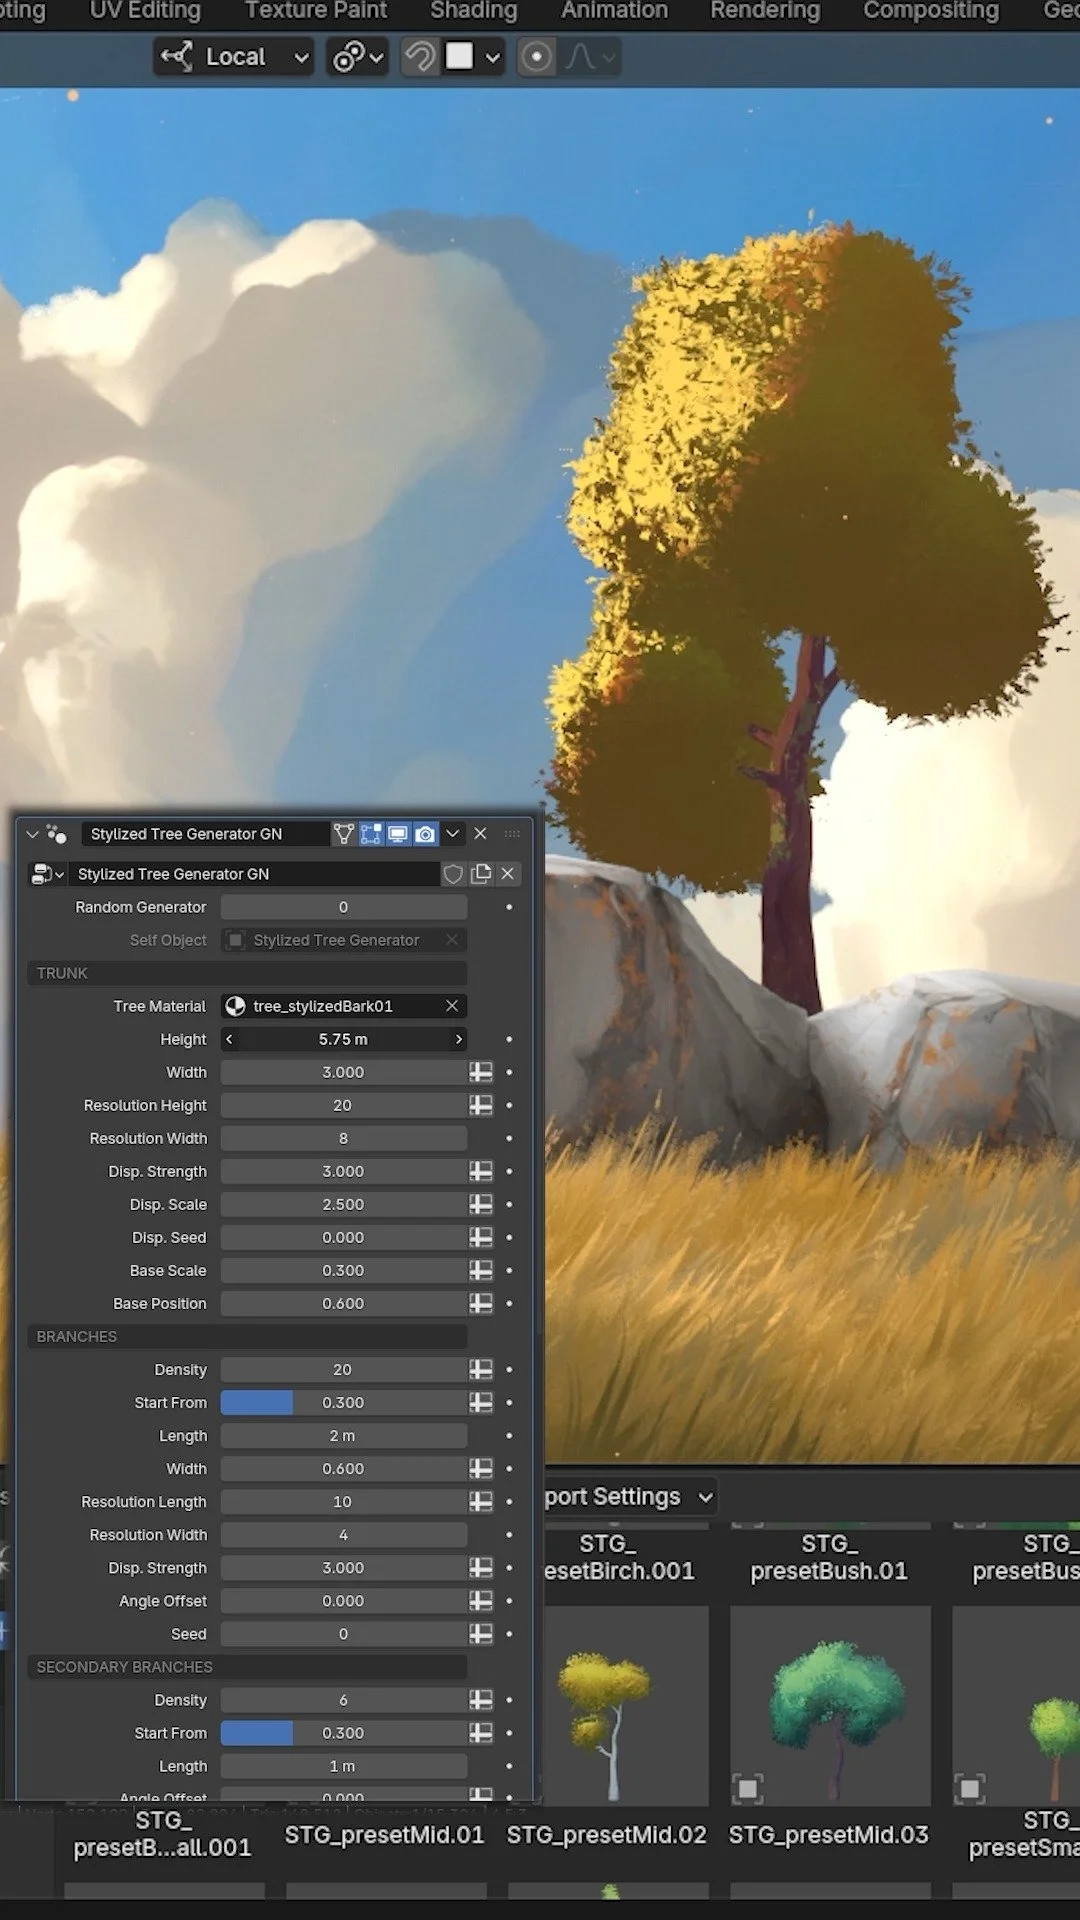Click the geometry nodes modifier type icon
The image size is (1080, 1920).
(57, 834)
